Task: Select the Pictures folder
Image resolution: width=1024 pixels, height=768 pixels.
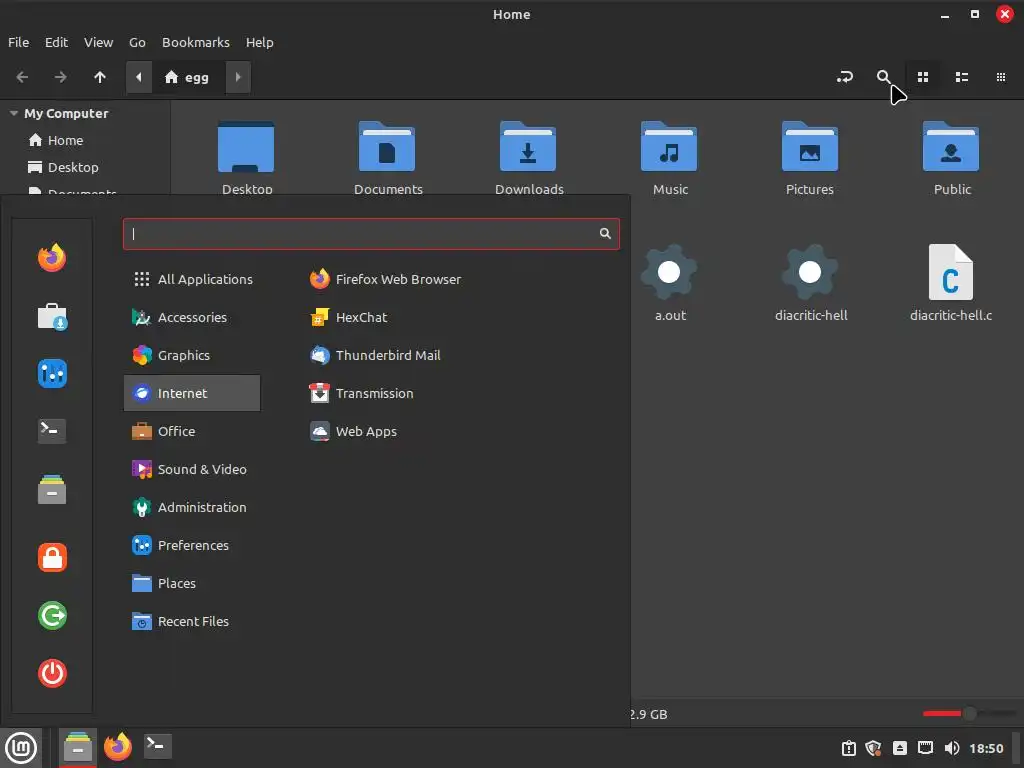Action: pos(810,159)
